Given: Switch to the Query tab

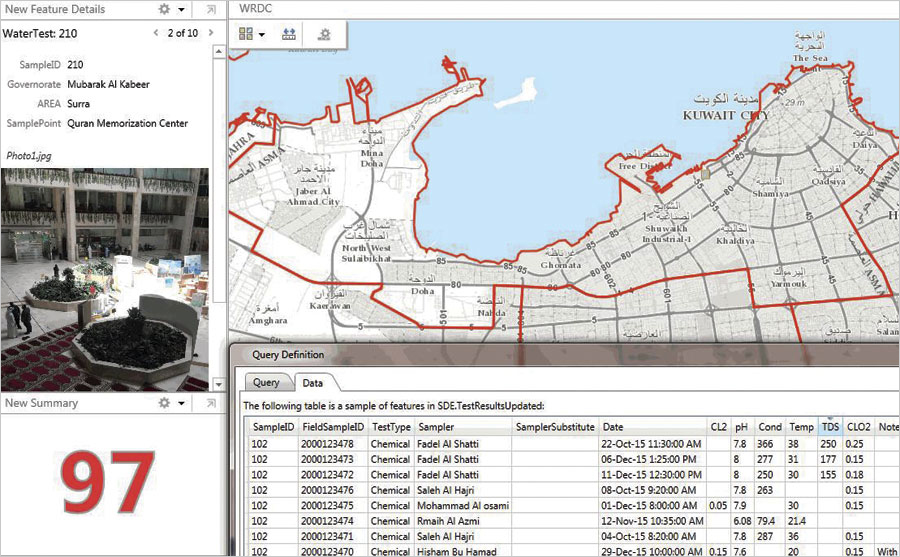Looking at the screenshot, I should 266,382.
